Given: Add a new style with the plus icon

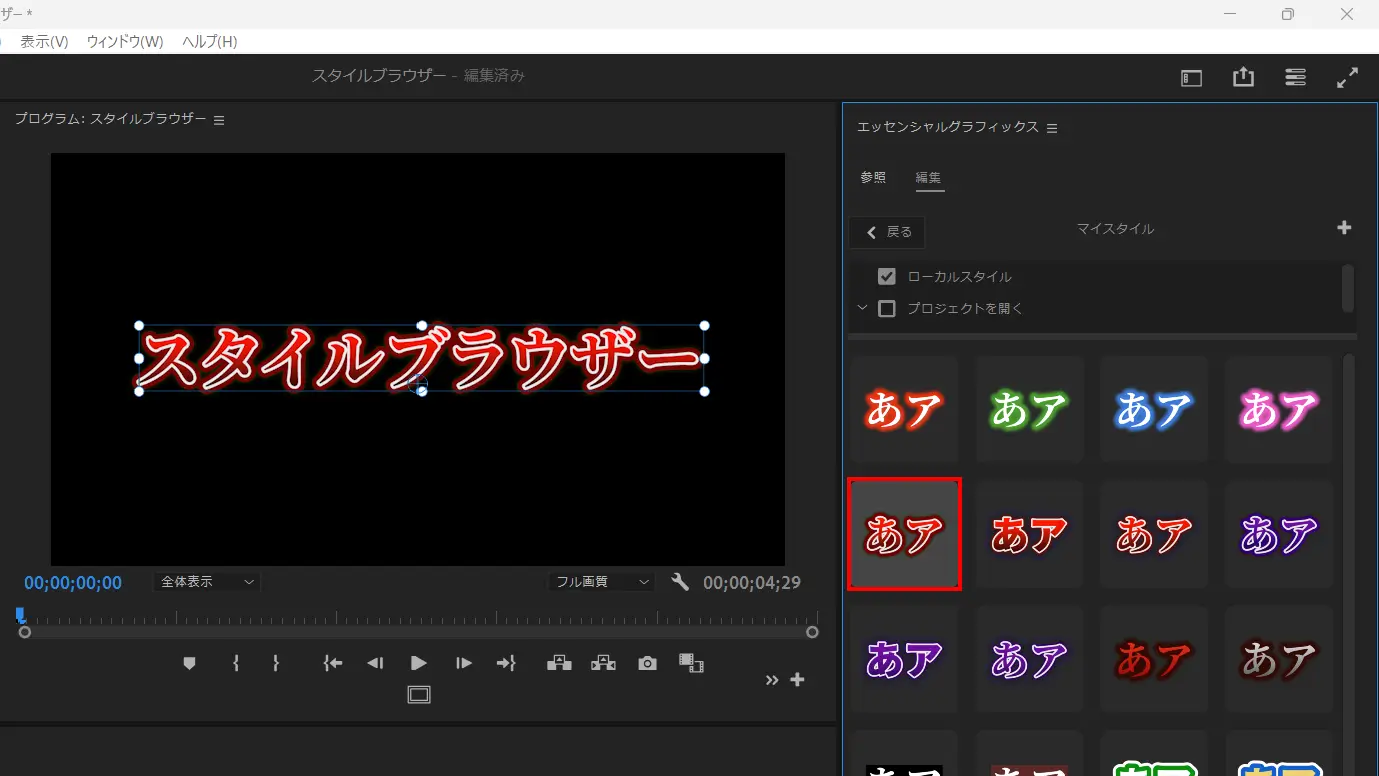Looking at the screenshot, I should (x=1344, y=228).
